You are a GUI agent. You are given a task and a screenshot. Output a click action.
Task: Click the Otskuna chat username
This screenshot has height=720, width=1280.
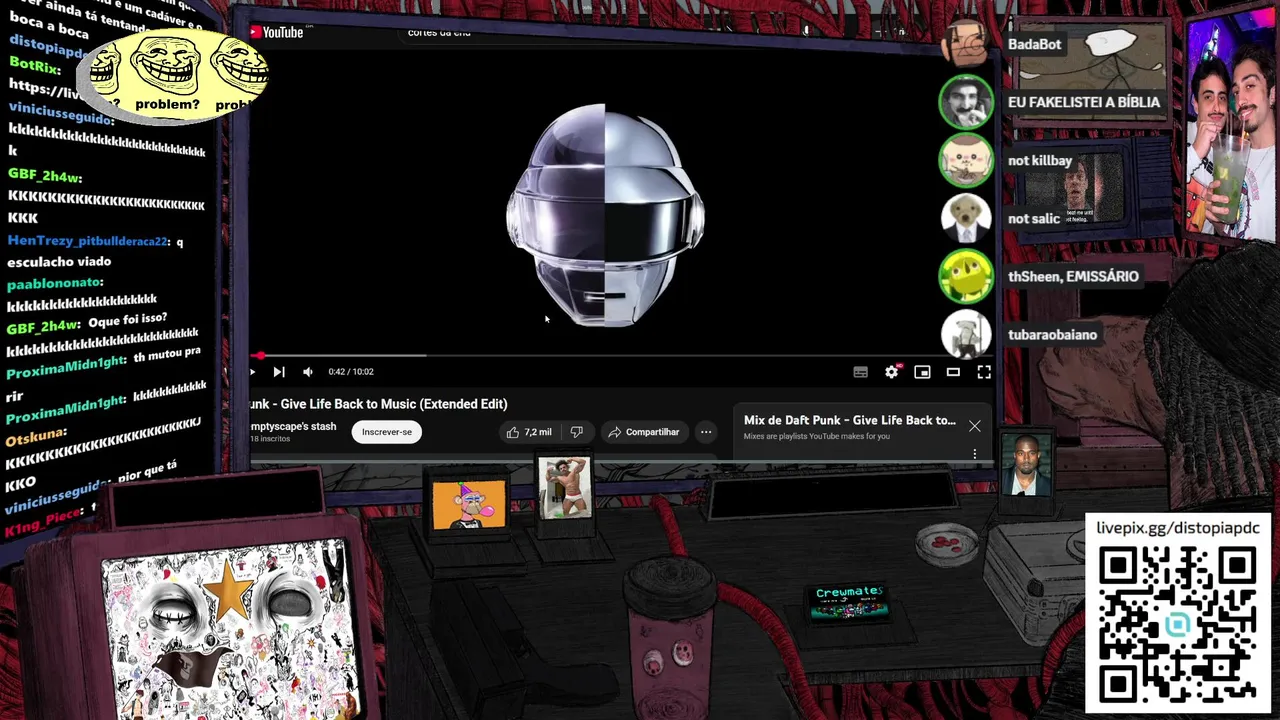(x=36, y=436)
